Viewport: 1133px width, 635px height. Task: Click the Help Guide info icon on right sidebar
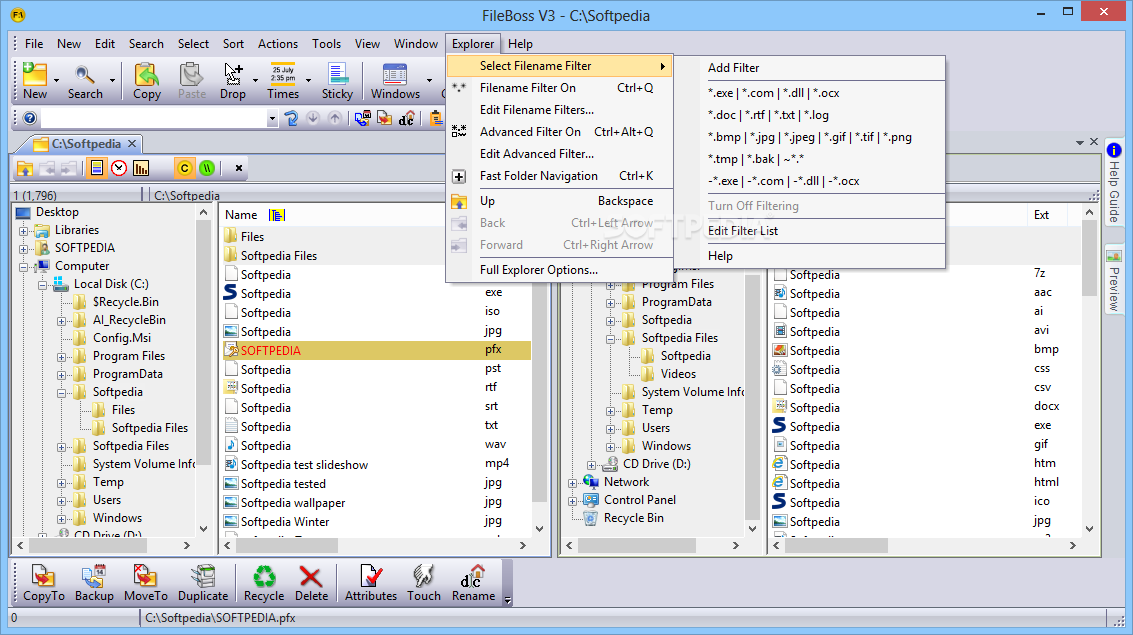pyautogui.click(x=1113, y=150)
